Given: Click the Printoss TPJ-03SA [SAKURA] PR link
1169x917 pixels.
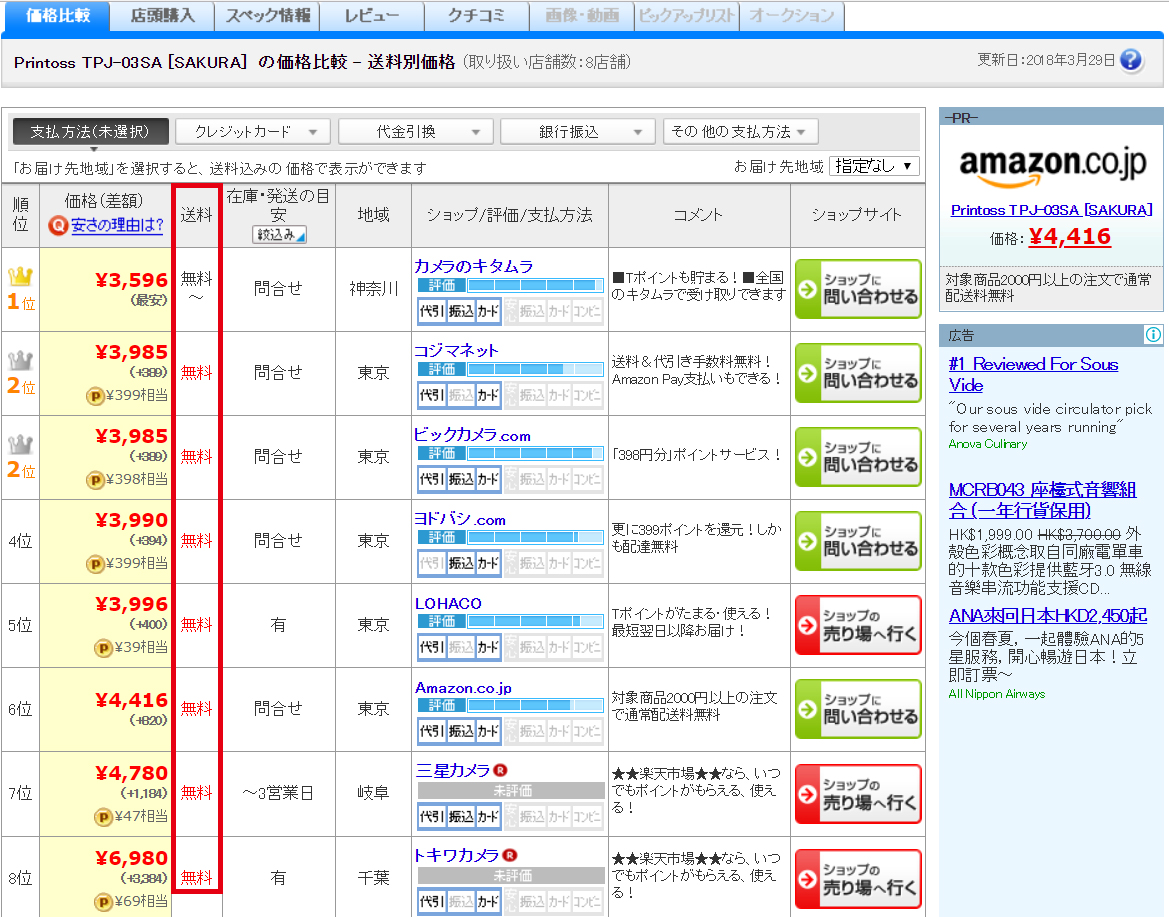Looking at the screenshot, I should click(x=1051, y=210).
